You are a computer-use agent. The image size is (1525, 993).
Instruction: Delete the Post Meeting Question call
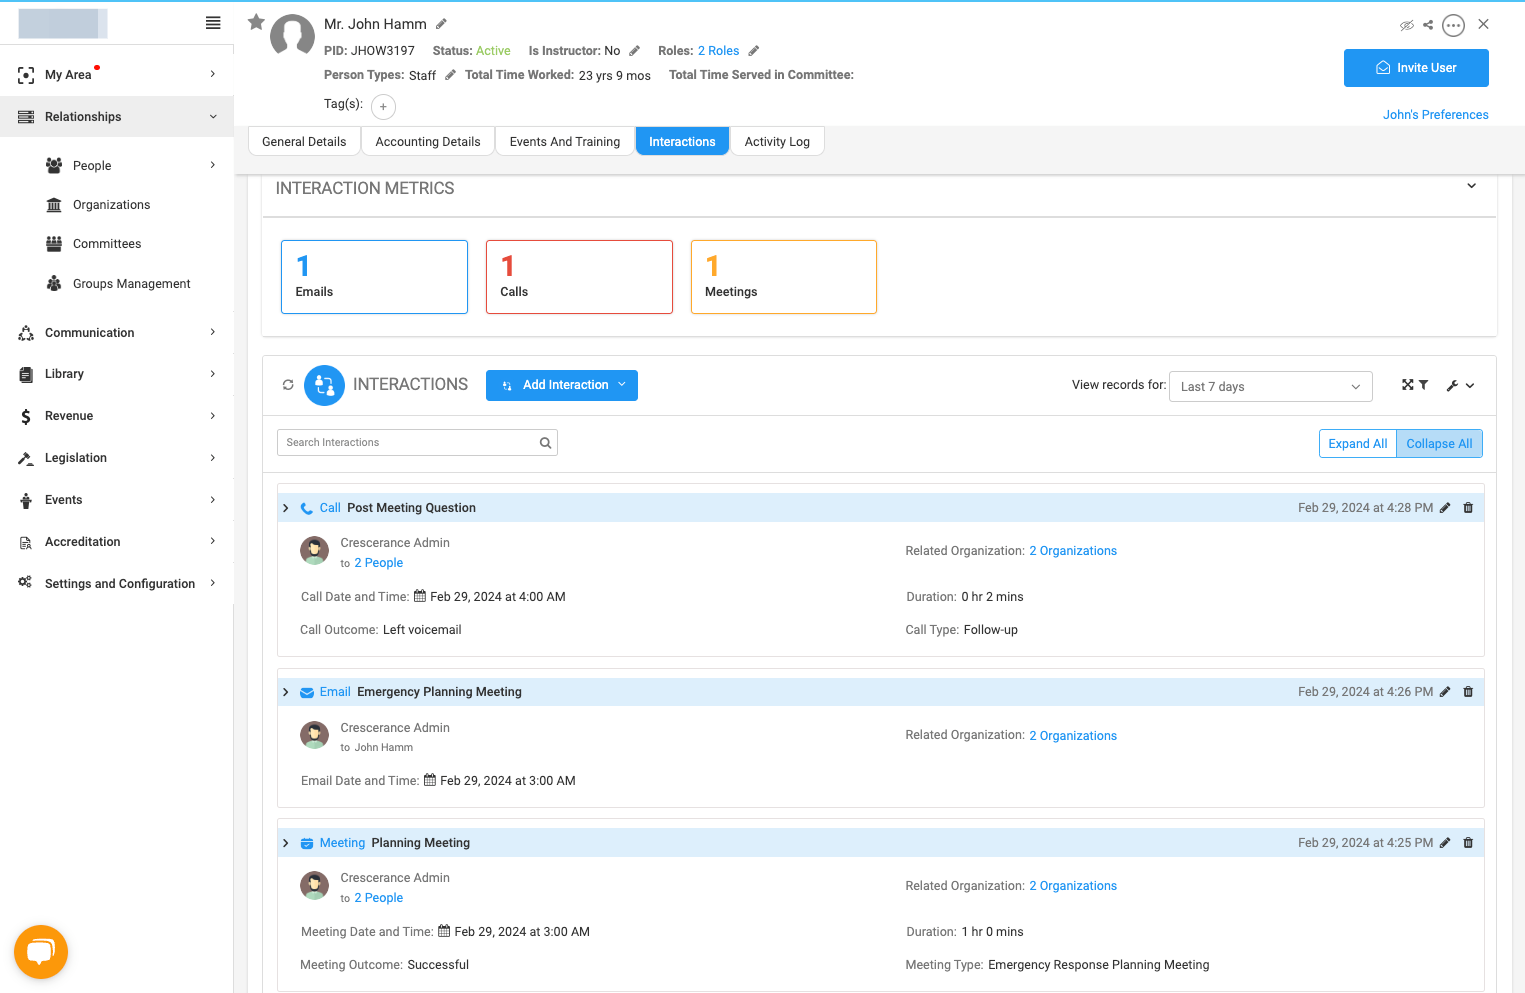(x=1468, y=508)
